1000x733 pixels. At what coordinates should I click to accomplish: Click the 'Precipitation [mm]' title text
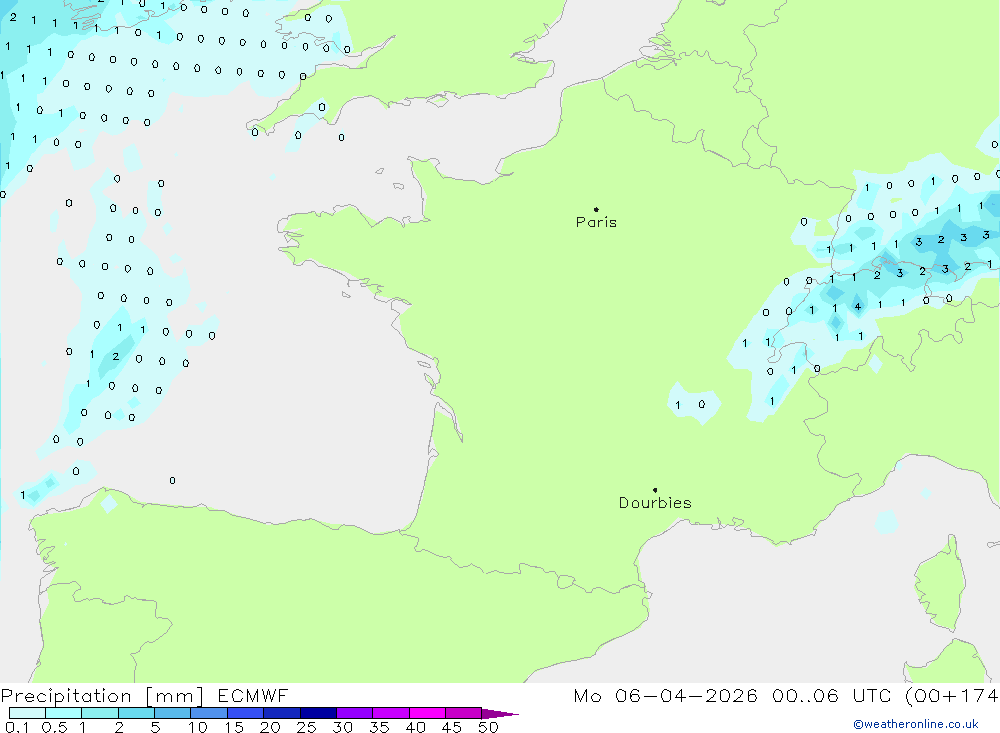[x=102, y=696]
